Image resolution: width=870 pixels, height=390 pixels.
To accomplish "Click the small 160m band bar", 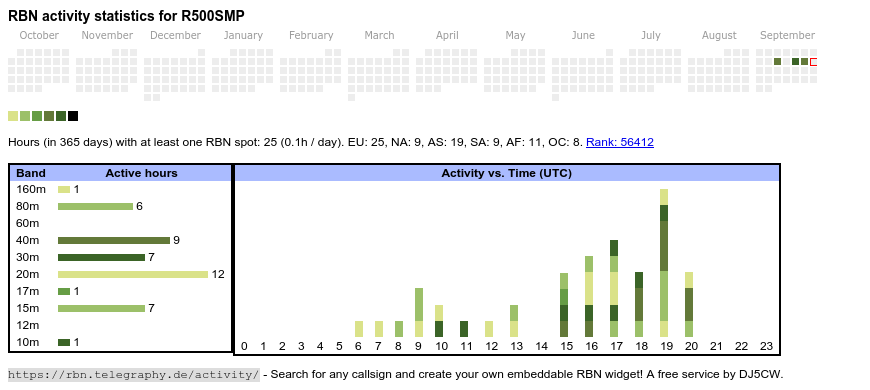I will 64,189.
